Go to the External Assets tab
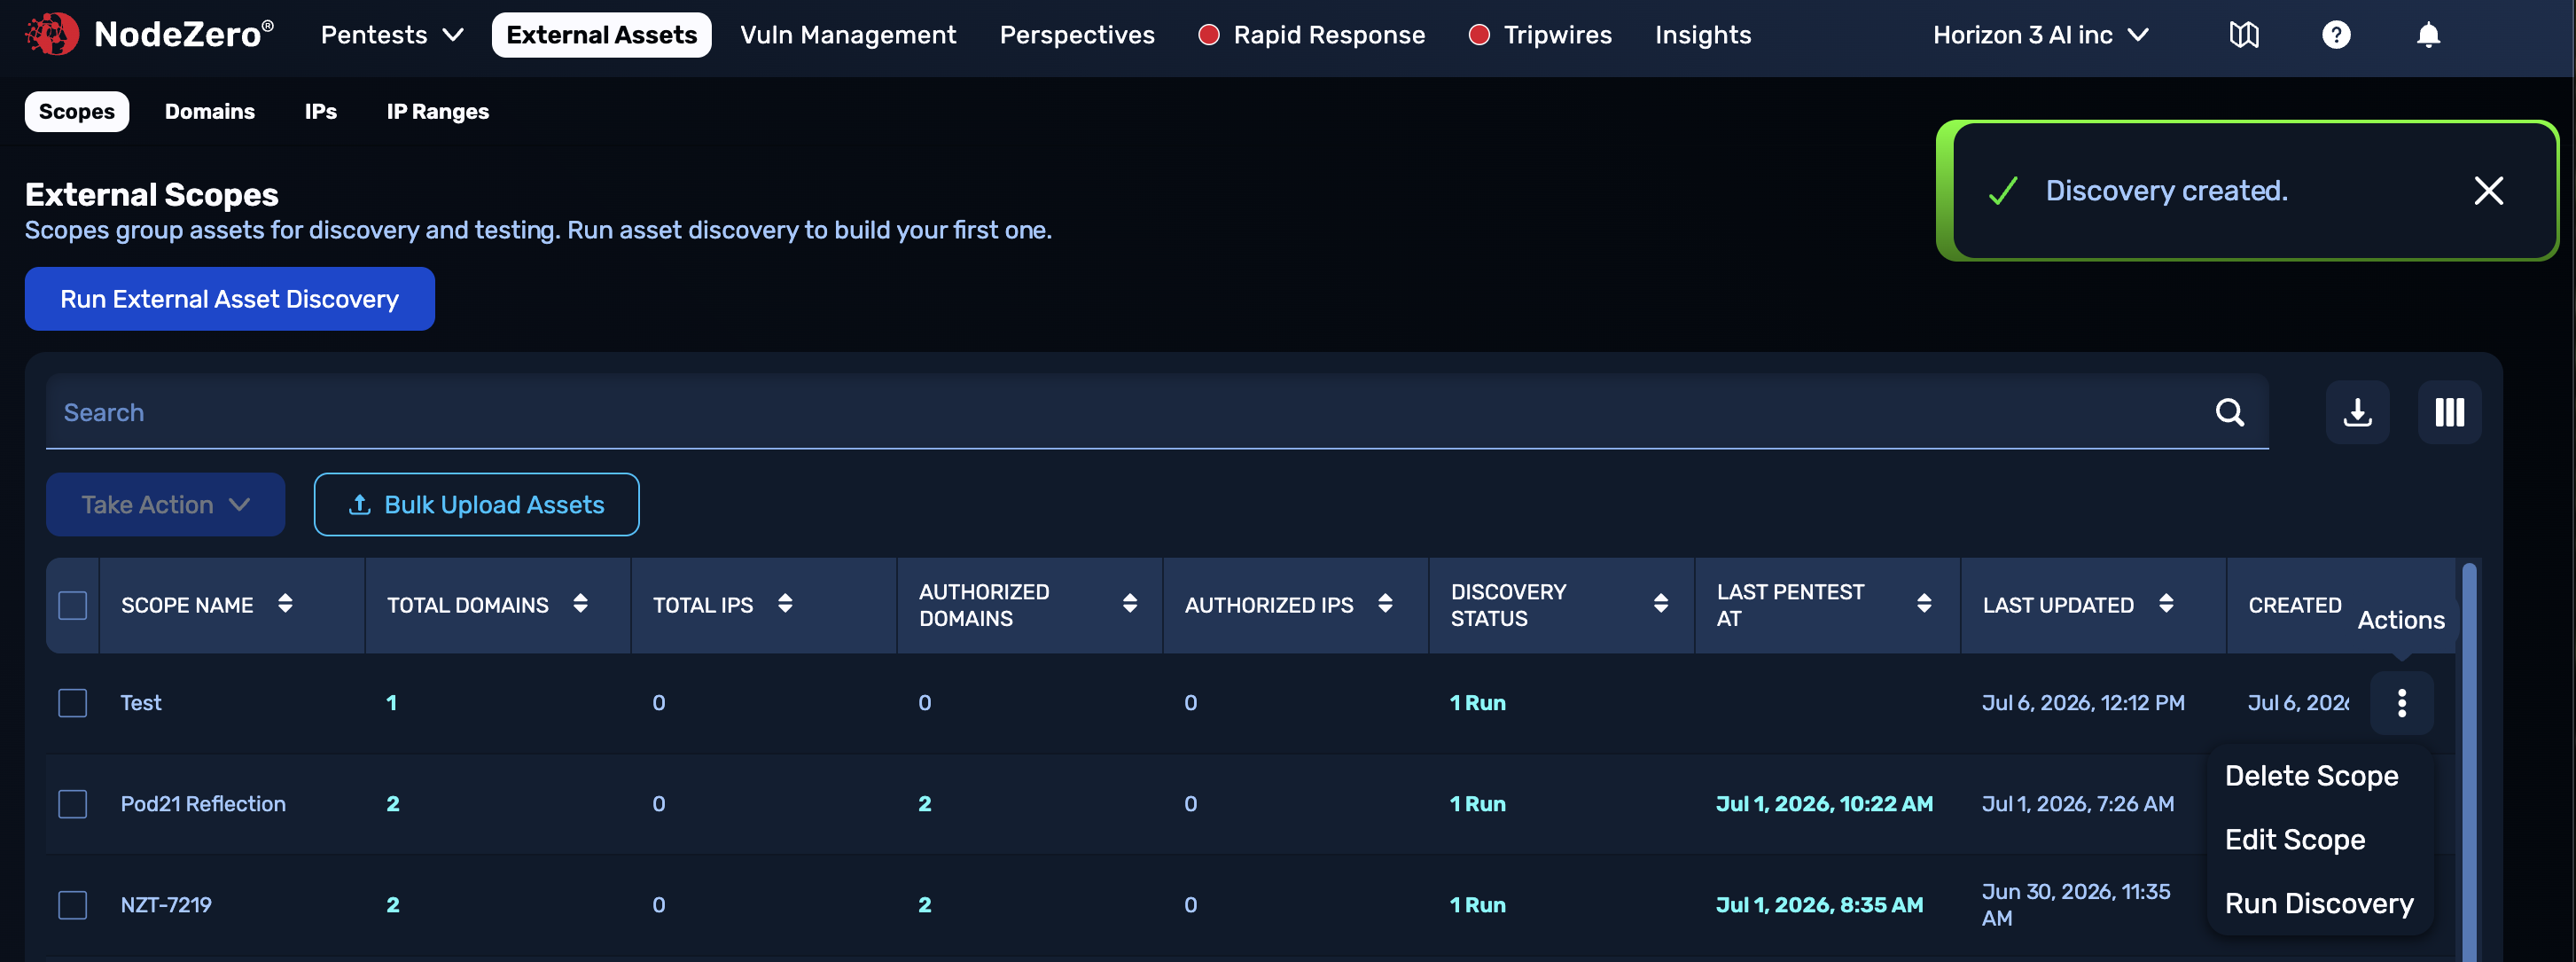The height and width of the screenshot is (962, 2576). pos(601,35)
